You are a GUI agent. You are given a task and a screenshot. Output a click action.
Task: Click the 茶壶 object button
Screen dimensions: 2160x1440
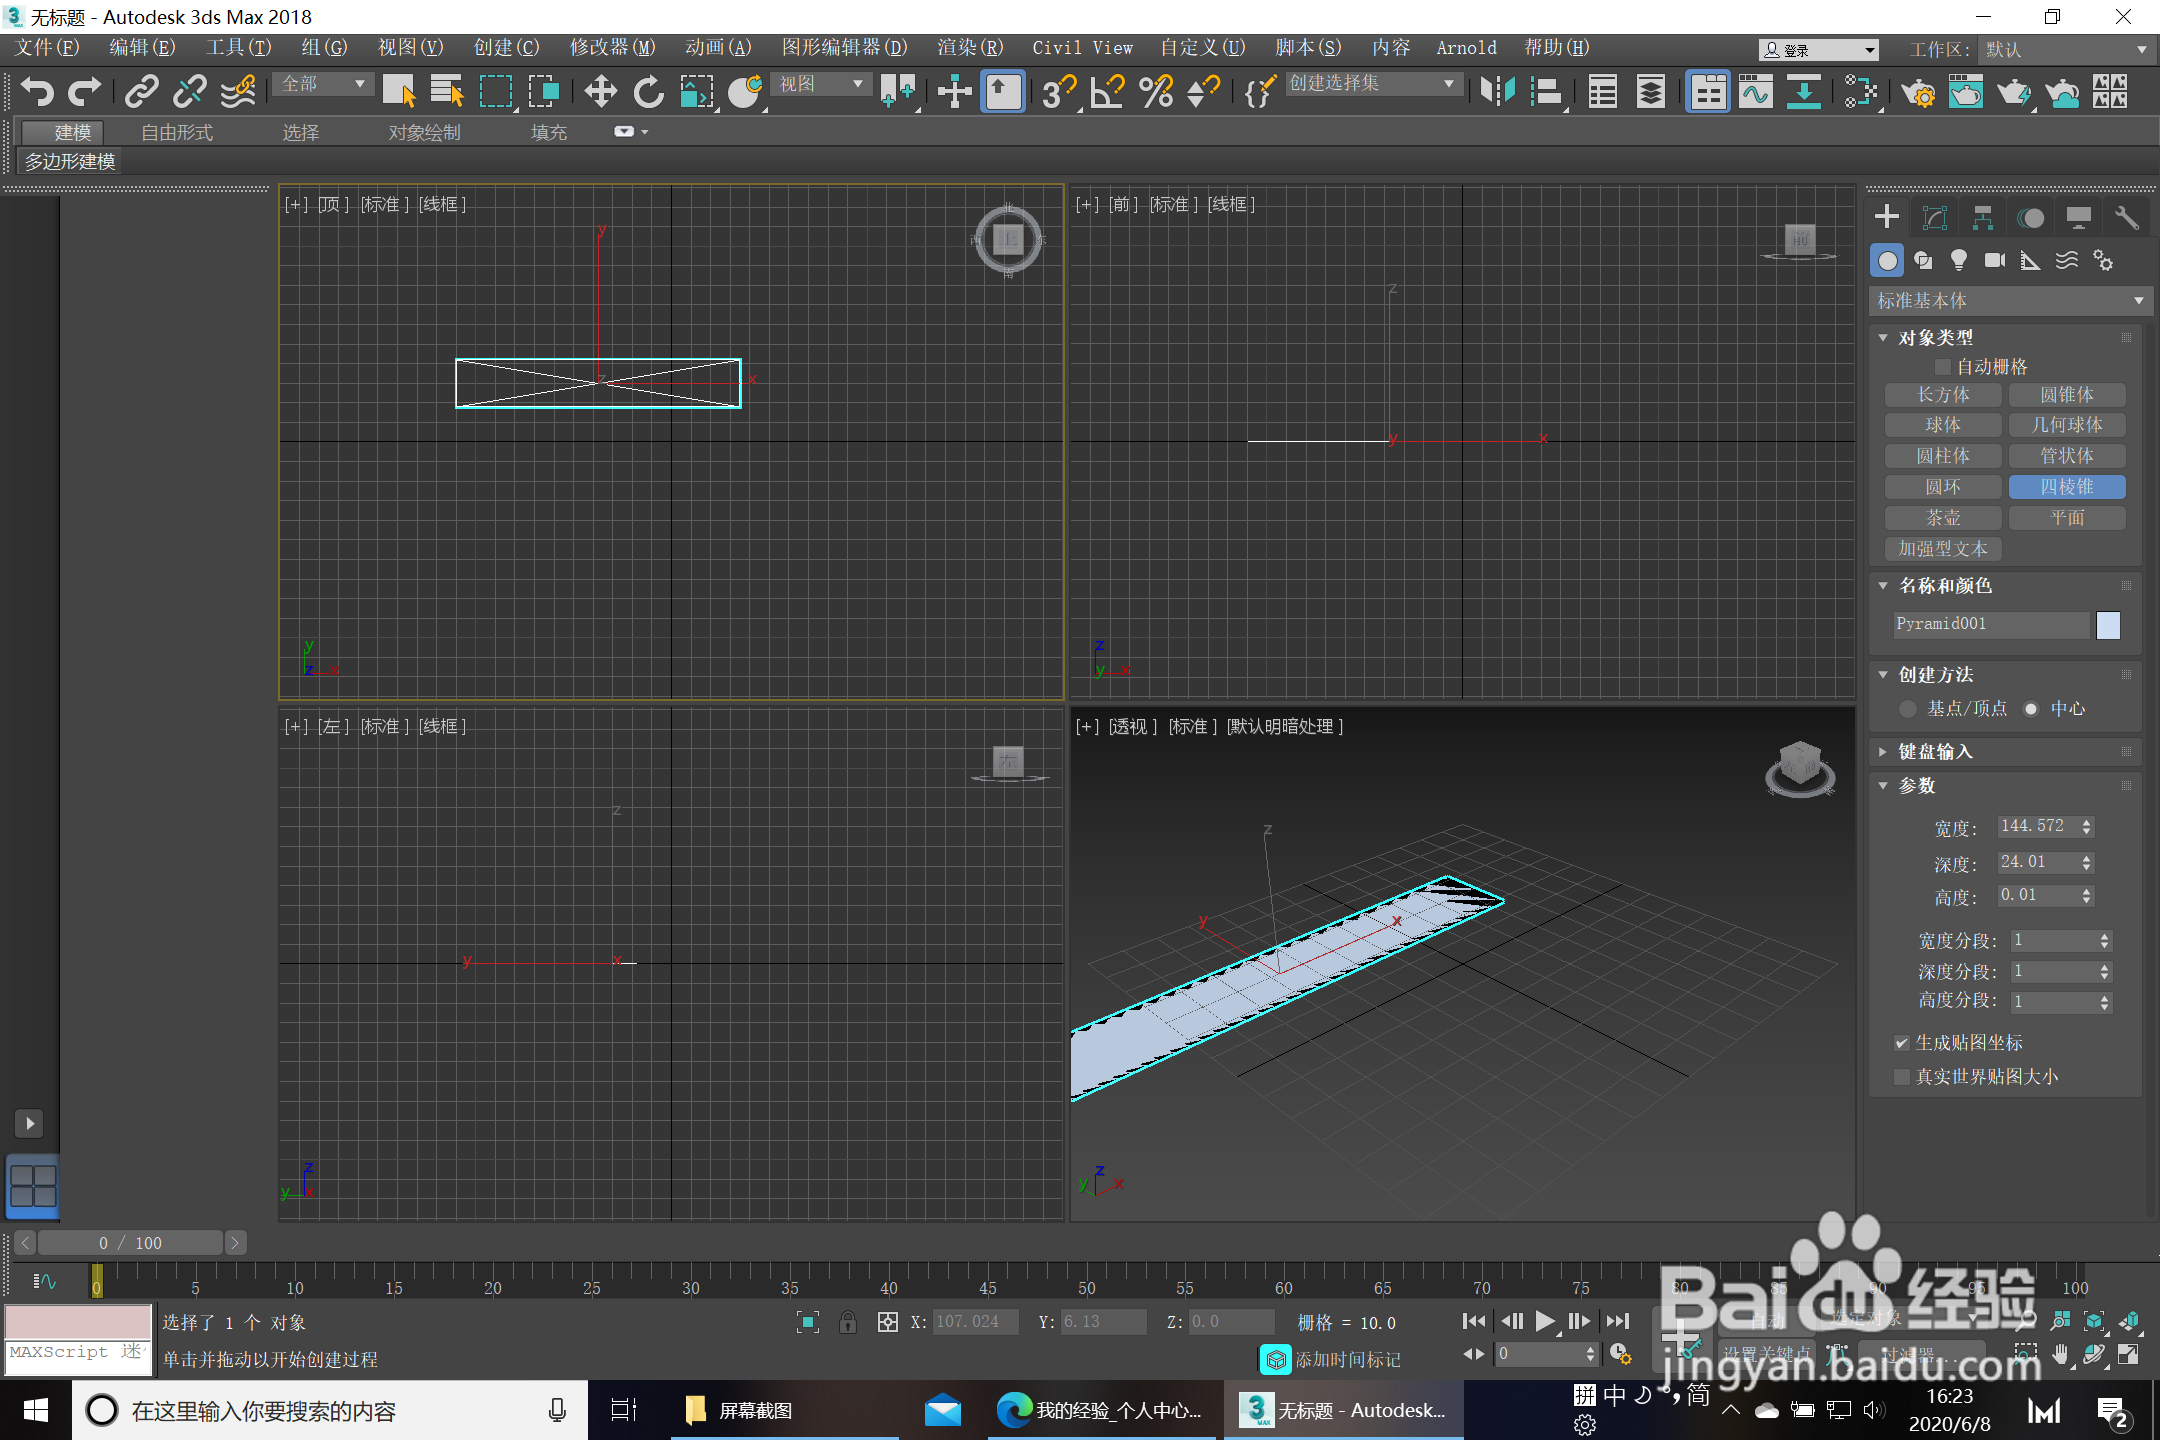point(1942,518)
